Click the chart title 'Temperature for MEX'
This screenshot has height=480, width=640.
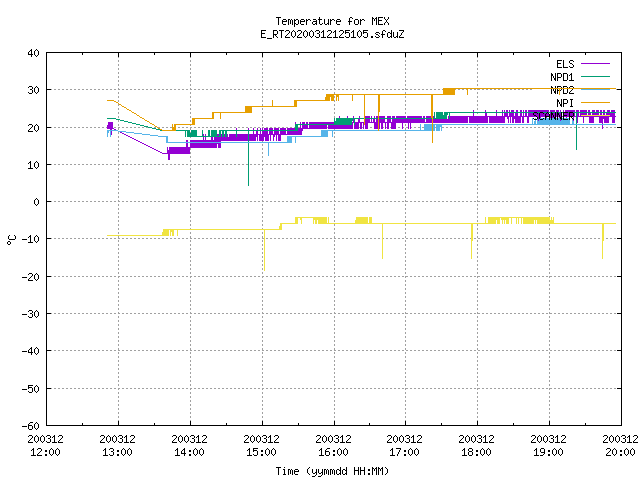pyautogui.click(x=332, y=21)
